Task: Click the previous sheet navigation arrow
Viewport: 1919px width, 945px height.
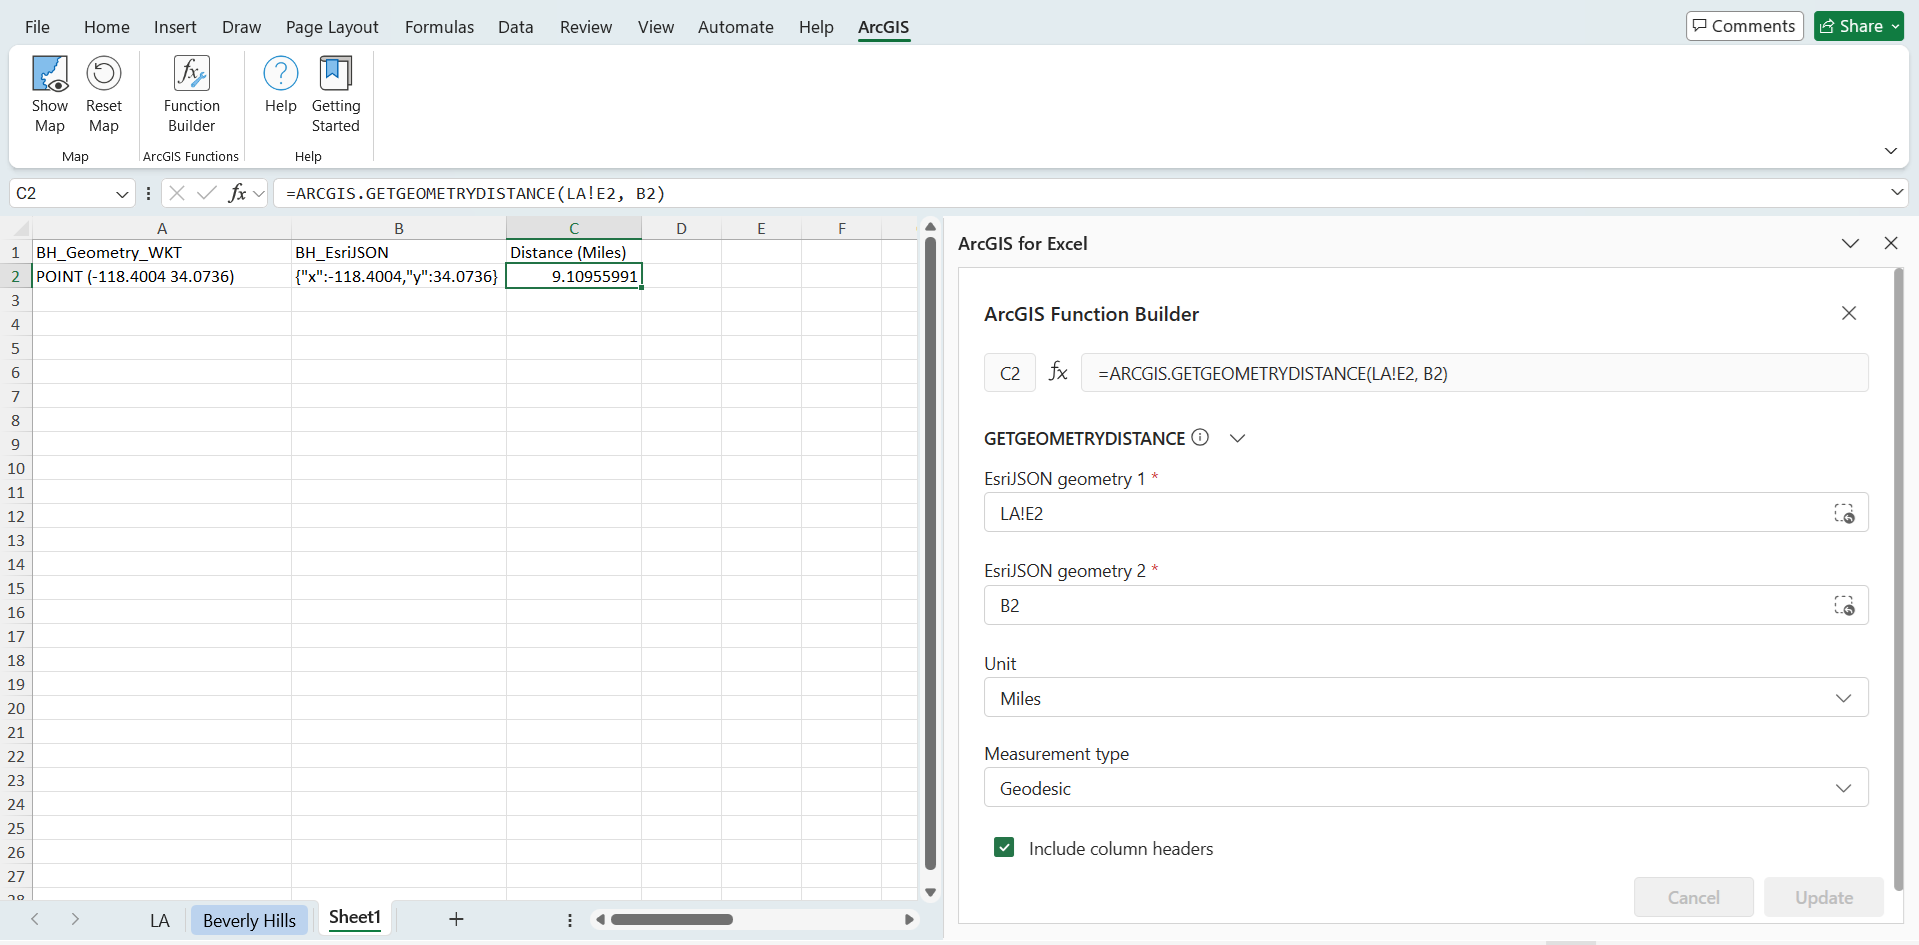Action: coord(35,919)
